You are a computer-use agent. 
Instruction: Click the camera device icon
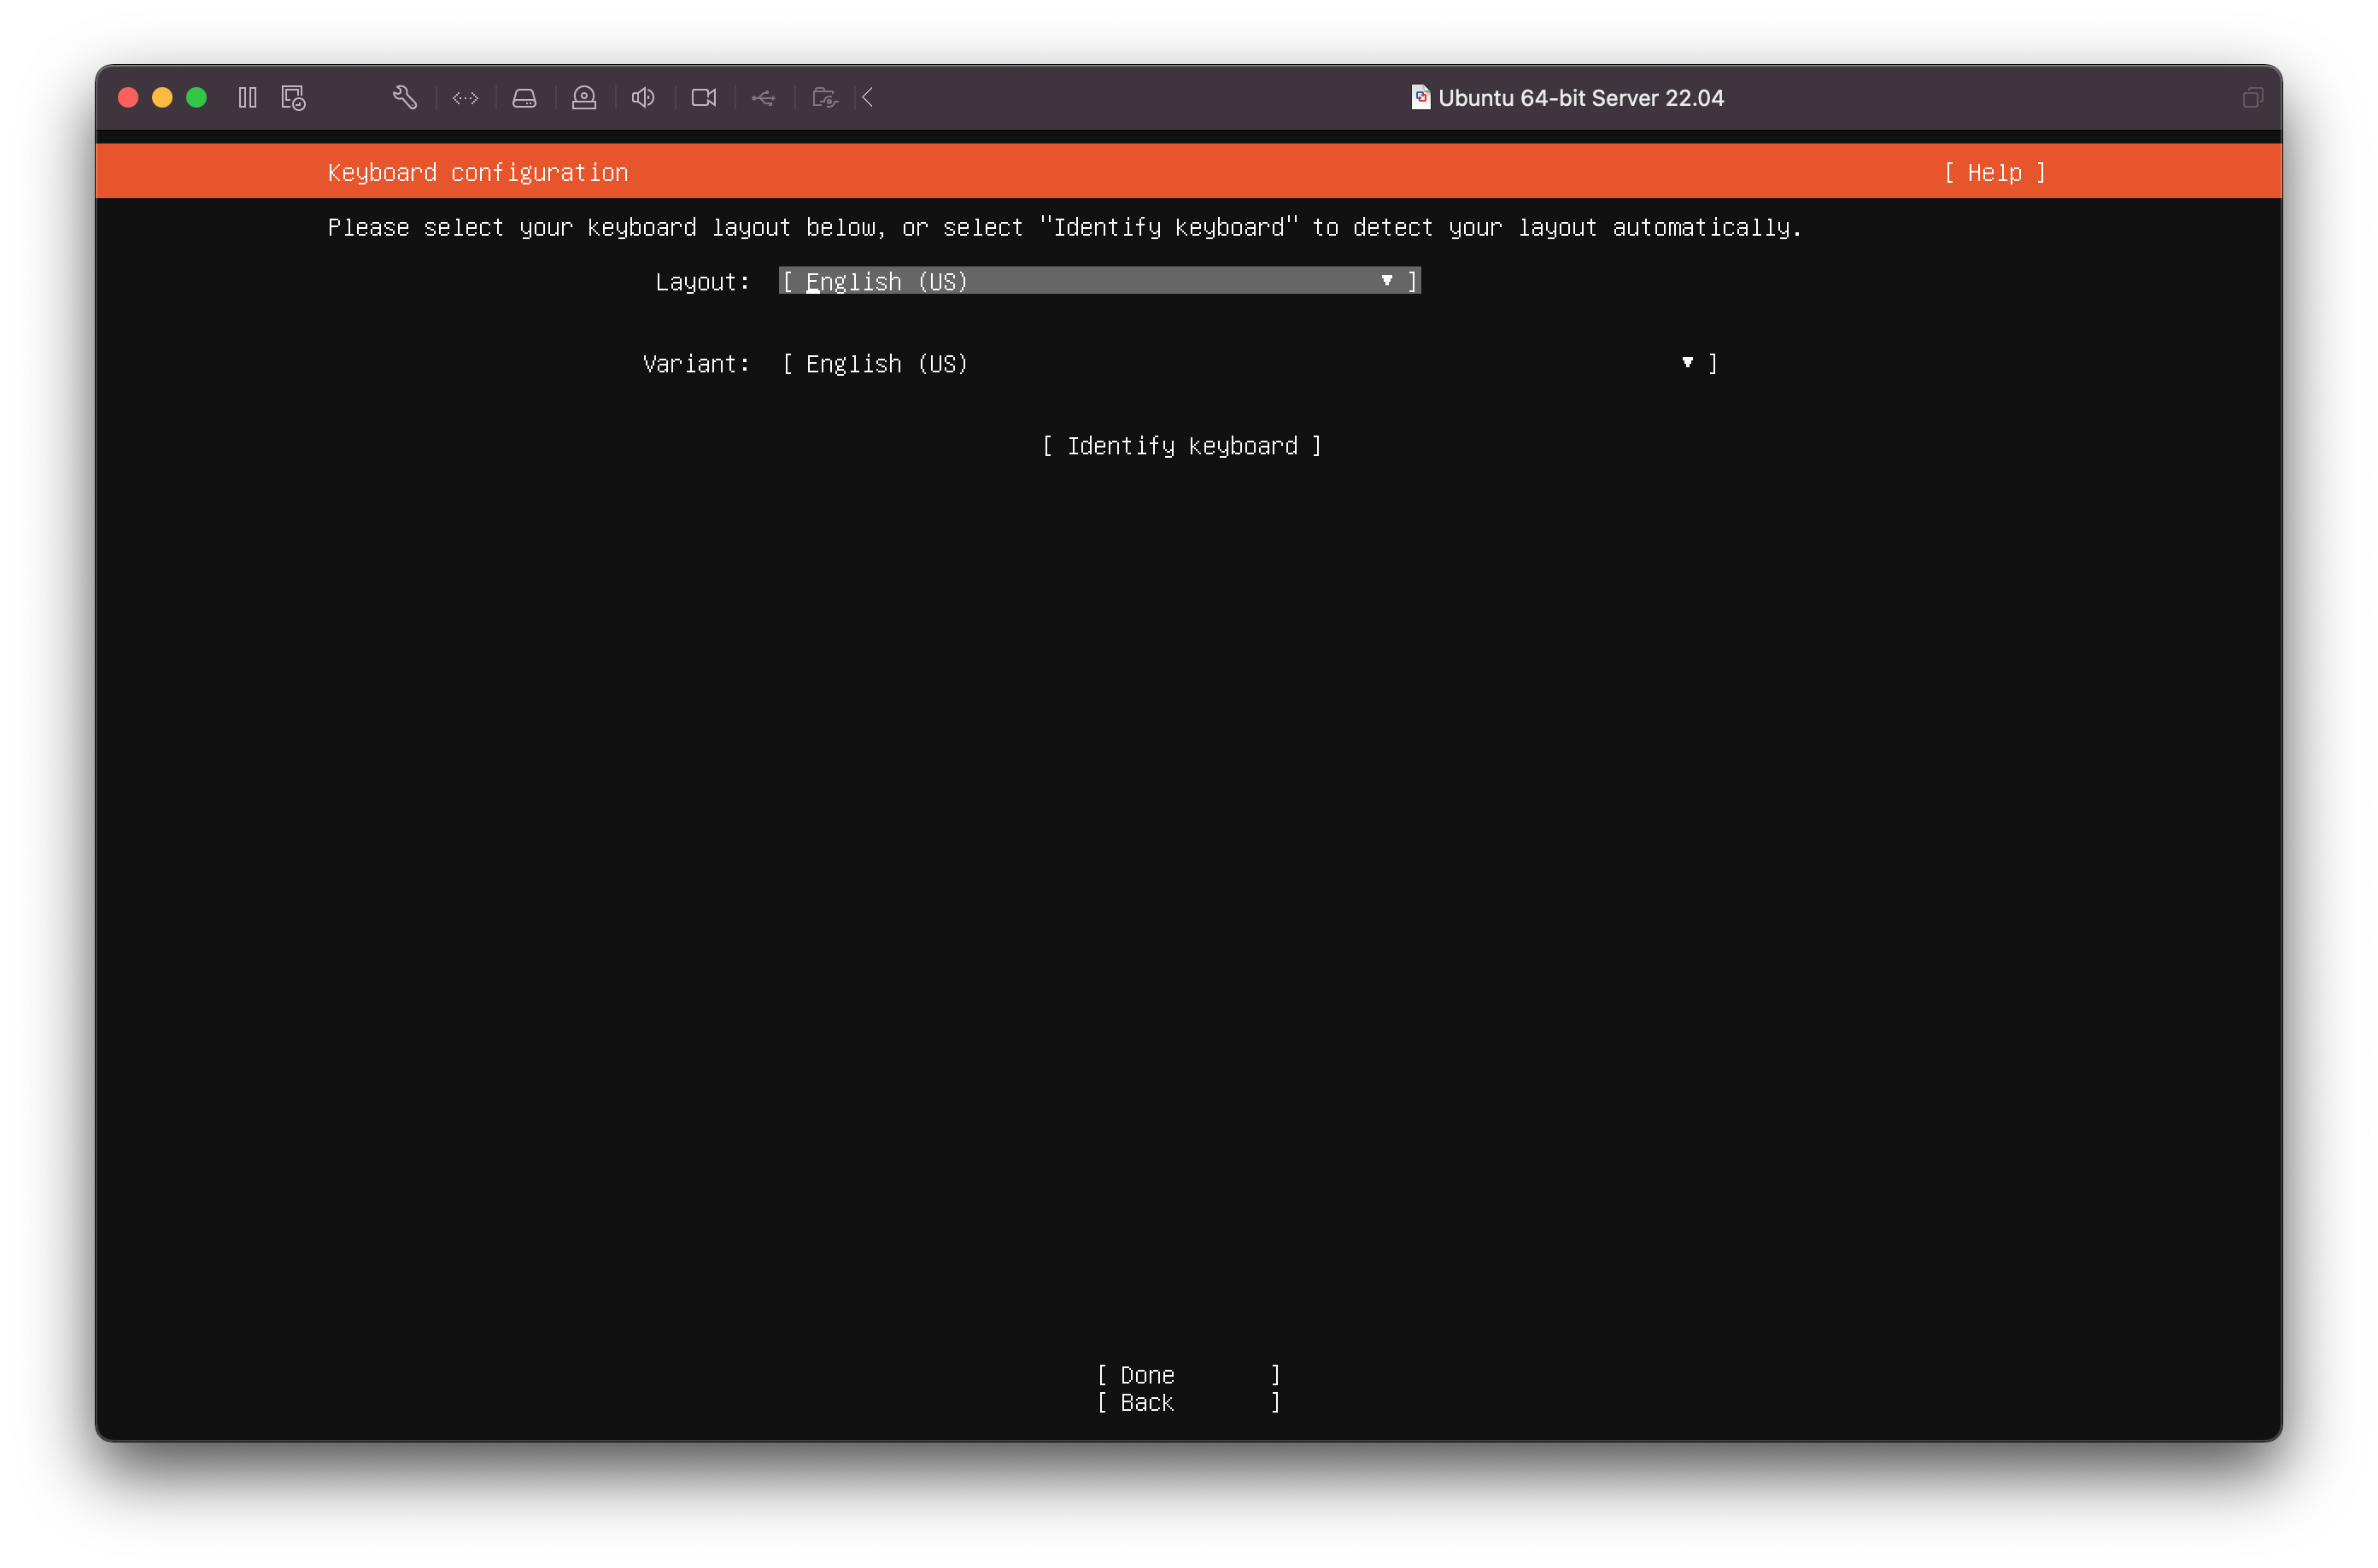(703, 97)
